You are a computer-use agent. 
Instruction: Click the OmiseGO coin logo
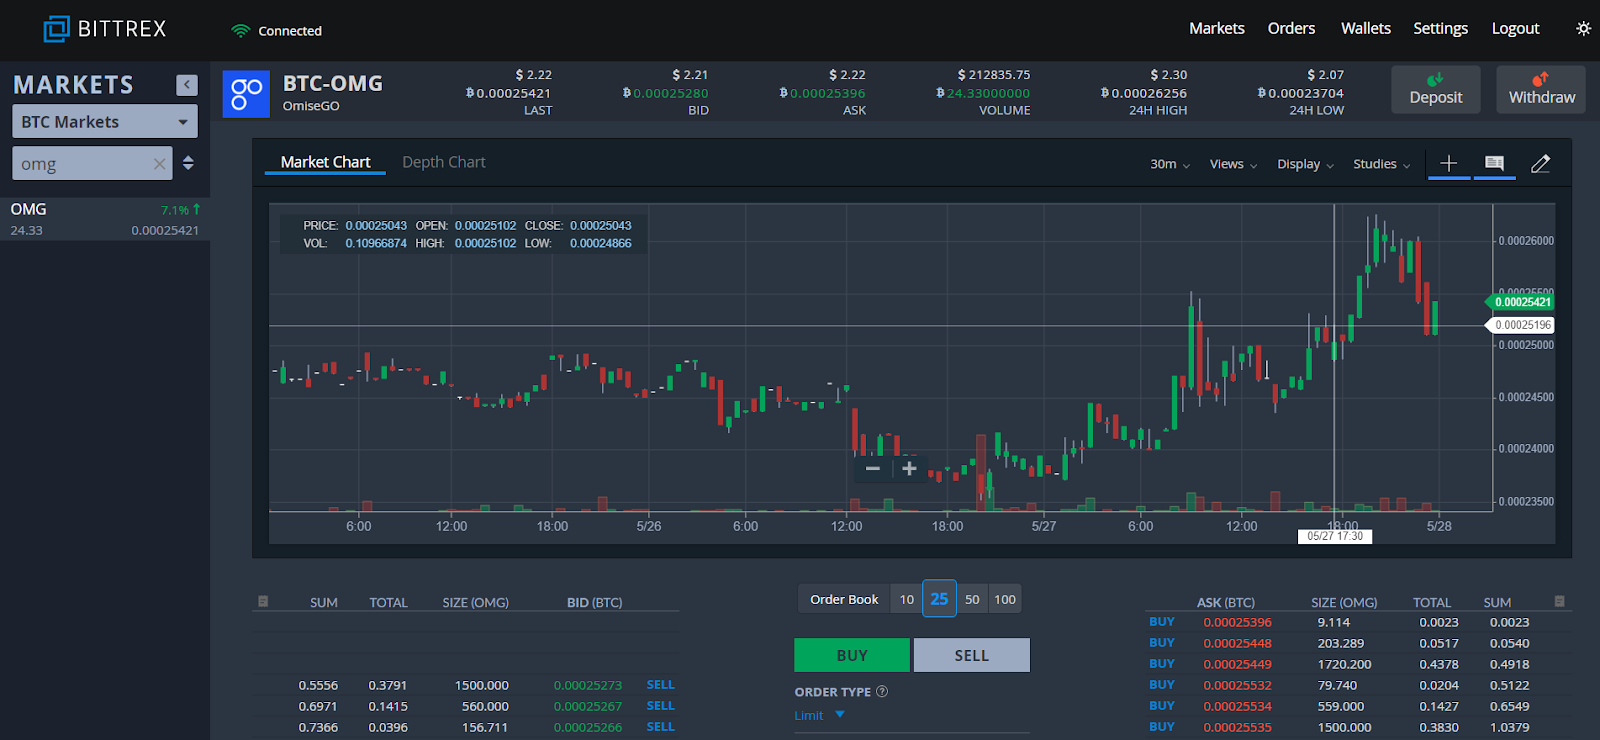click(x=246, y=94)
